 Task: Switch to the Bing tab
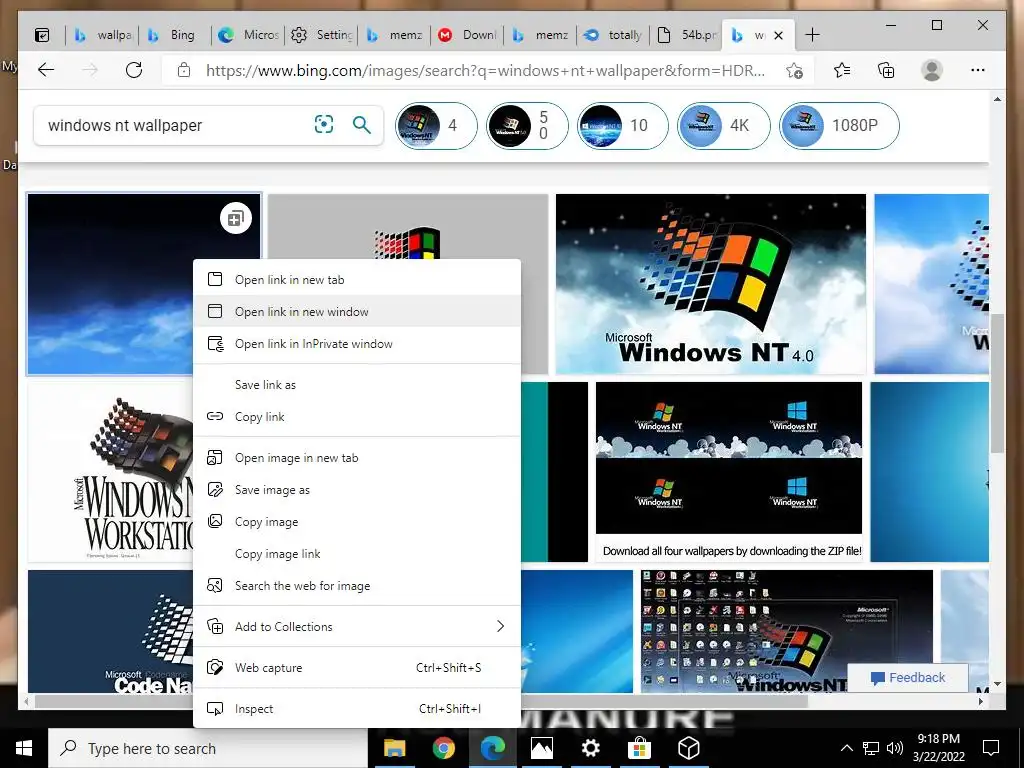(x=175, y=35)
